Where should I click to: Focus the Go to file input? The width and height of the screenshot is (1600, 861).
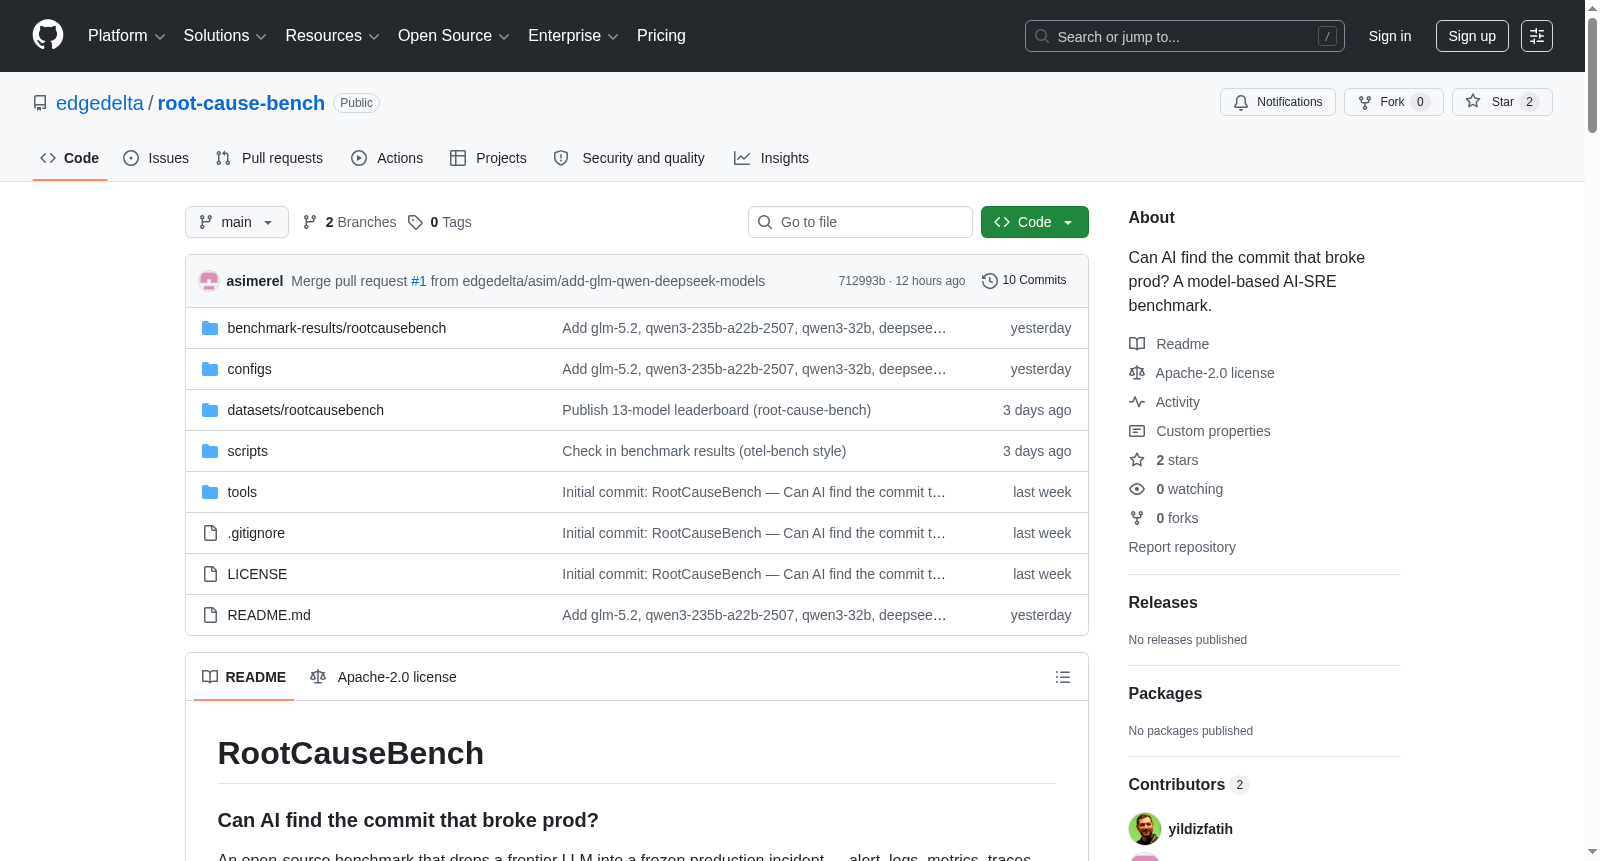[x=860, y=222]
